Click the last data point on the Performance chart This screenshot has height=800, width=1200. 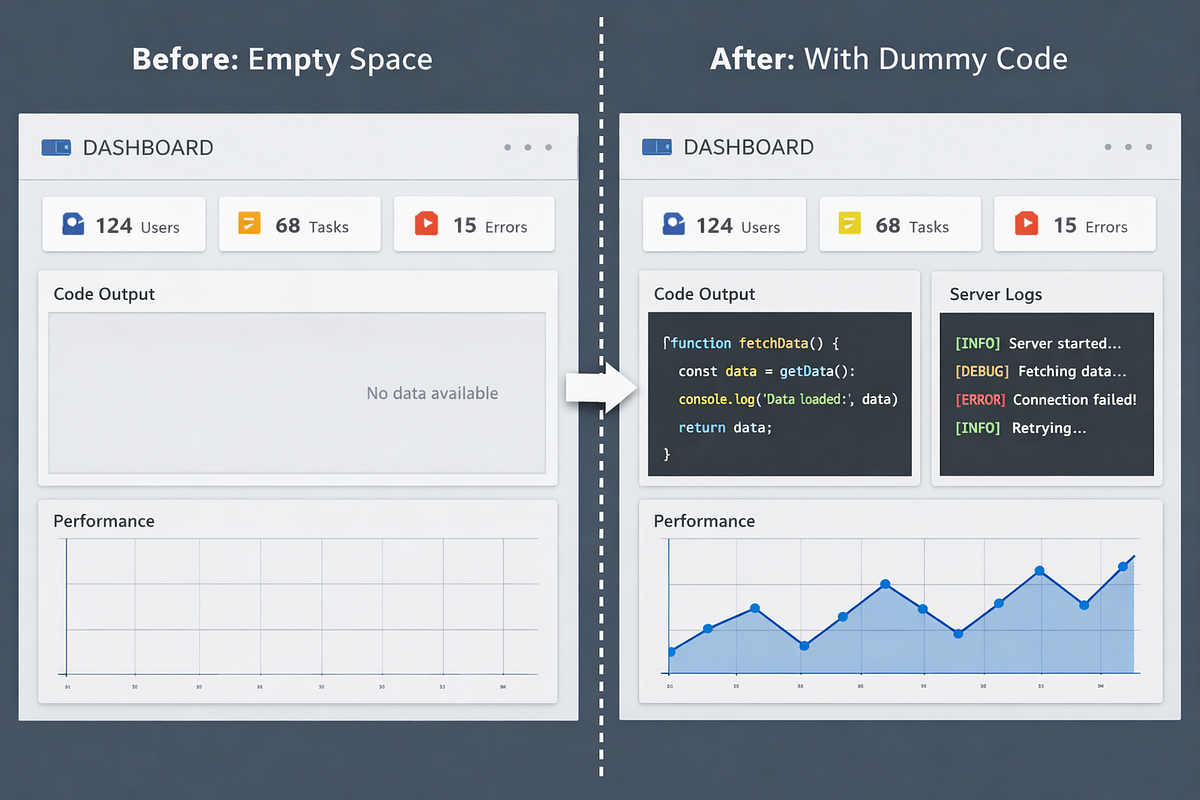(x=1123, y=566)
